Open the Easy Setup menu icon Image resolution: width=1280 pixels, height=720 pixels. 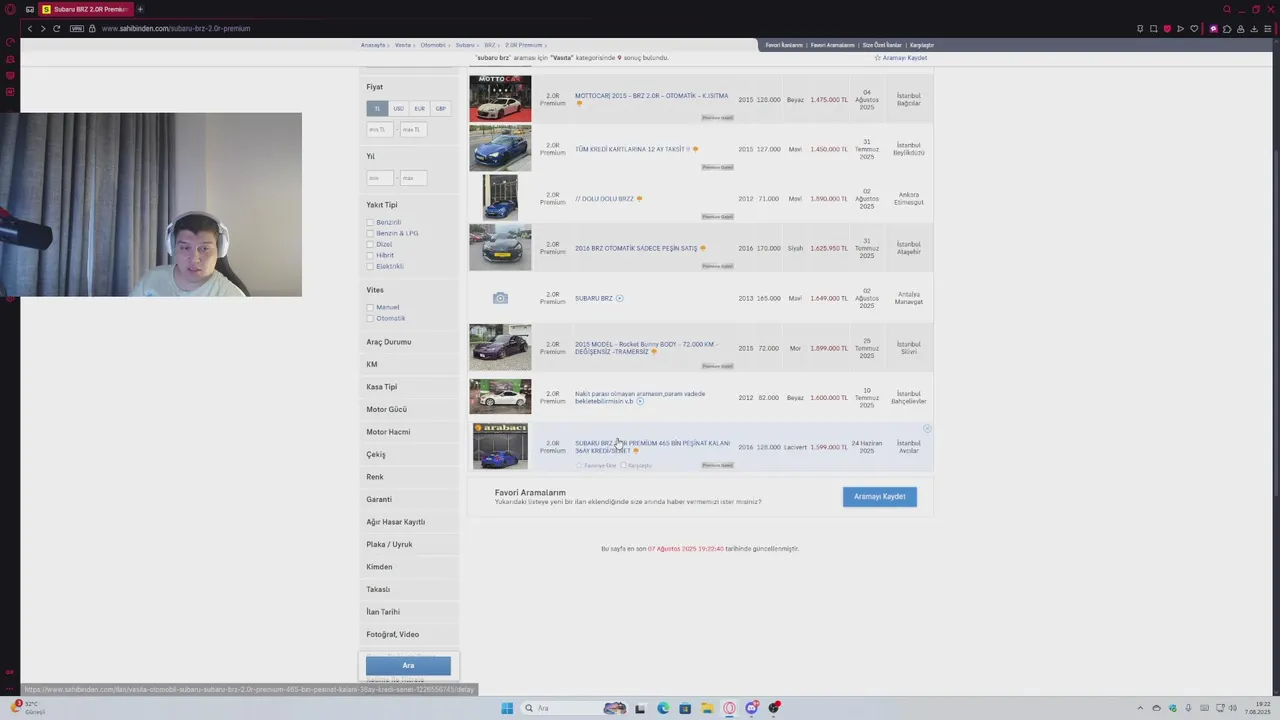click(x=1268, y=28)
